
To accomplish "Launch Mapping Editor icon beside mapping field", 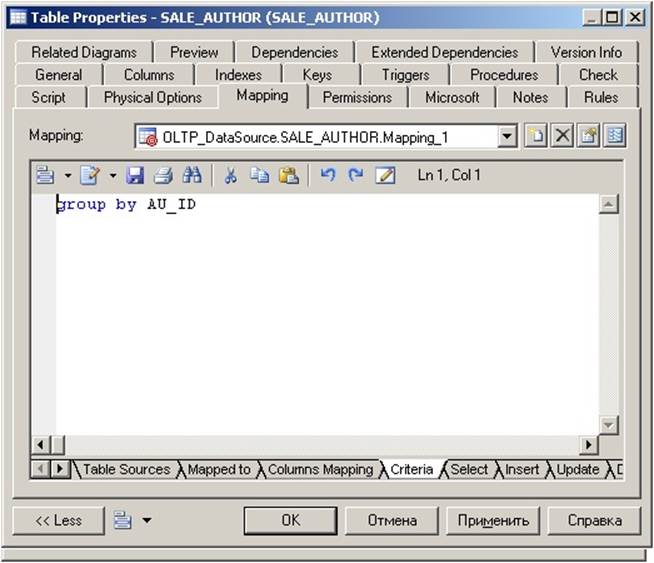I will [614, 136].
